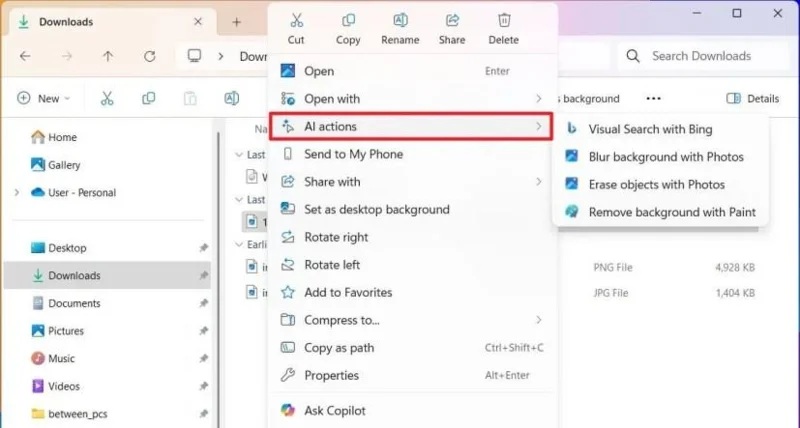Viewport: 800px width, 428px height.
Task: Click toolbar Cut scissors icon
Action: [x=107, y=98]
